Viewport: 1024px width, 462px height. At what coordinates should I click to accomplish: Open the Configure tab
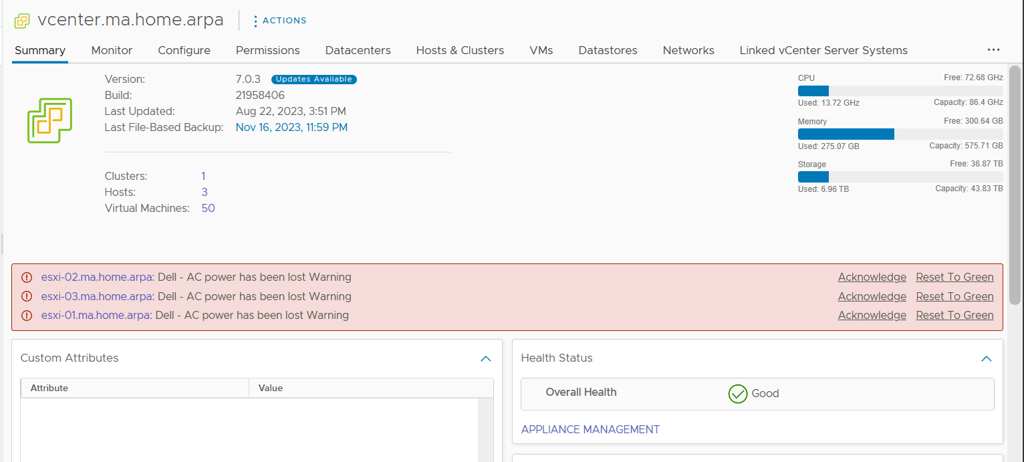coord(184,50)
